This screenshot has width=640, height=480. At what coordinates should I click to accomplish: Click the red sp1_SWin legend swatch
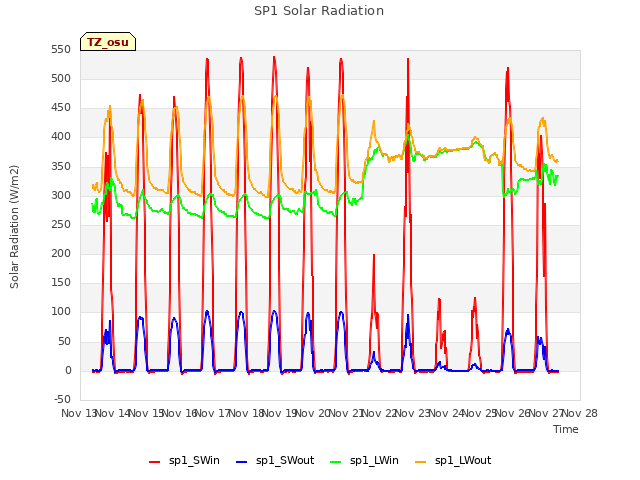click(x=154, y=462)
